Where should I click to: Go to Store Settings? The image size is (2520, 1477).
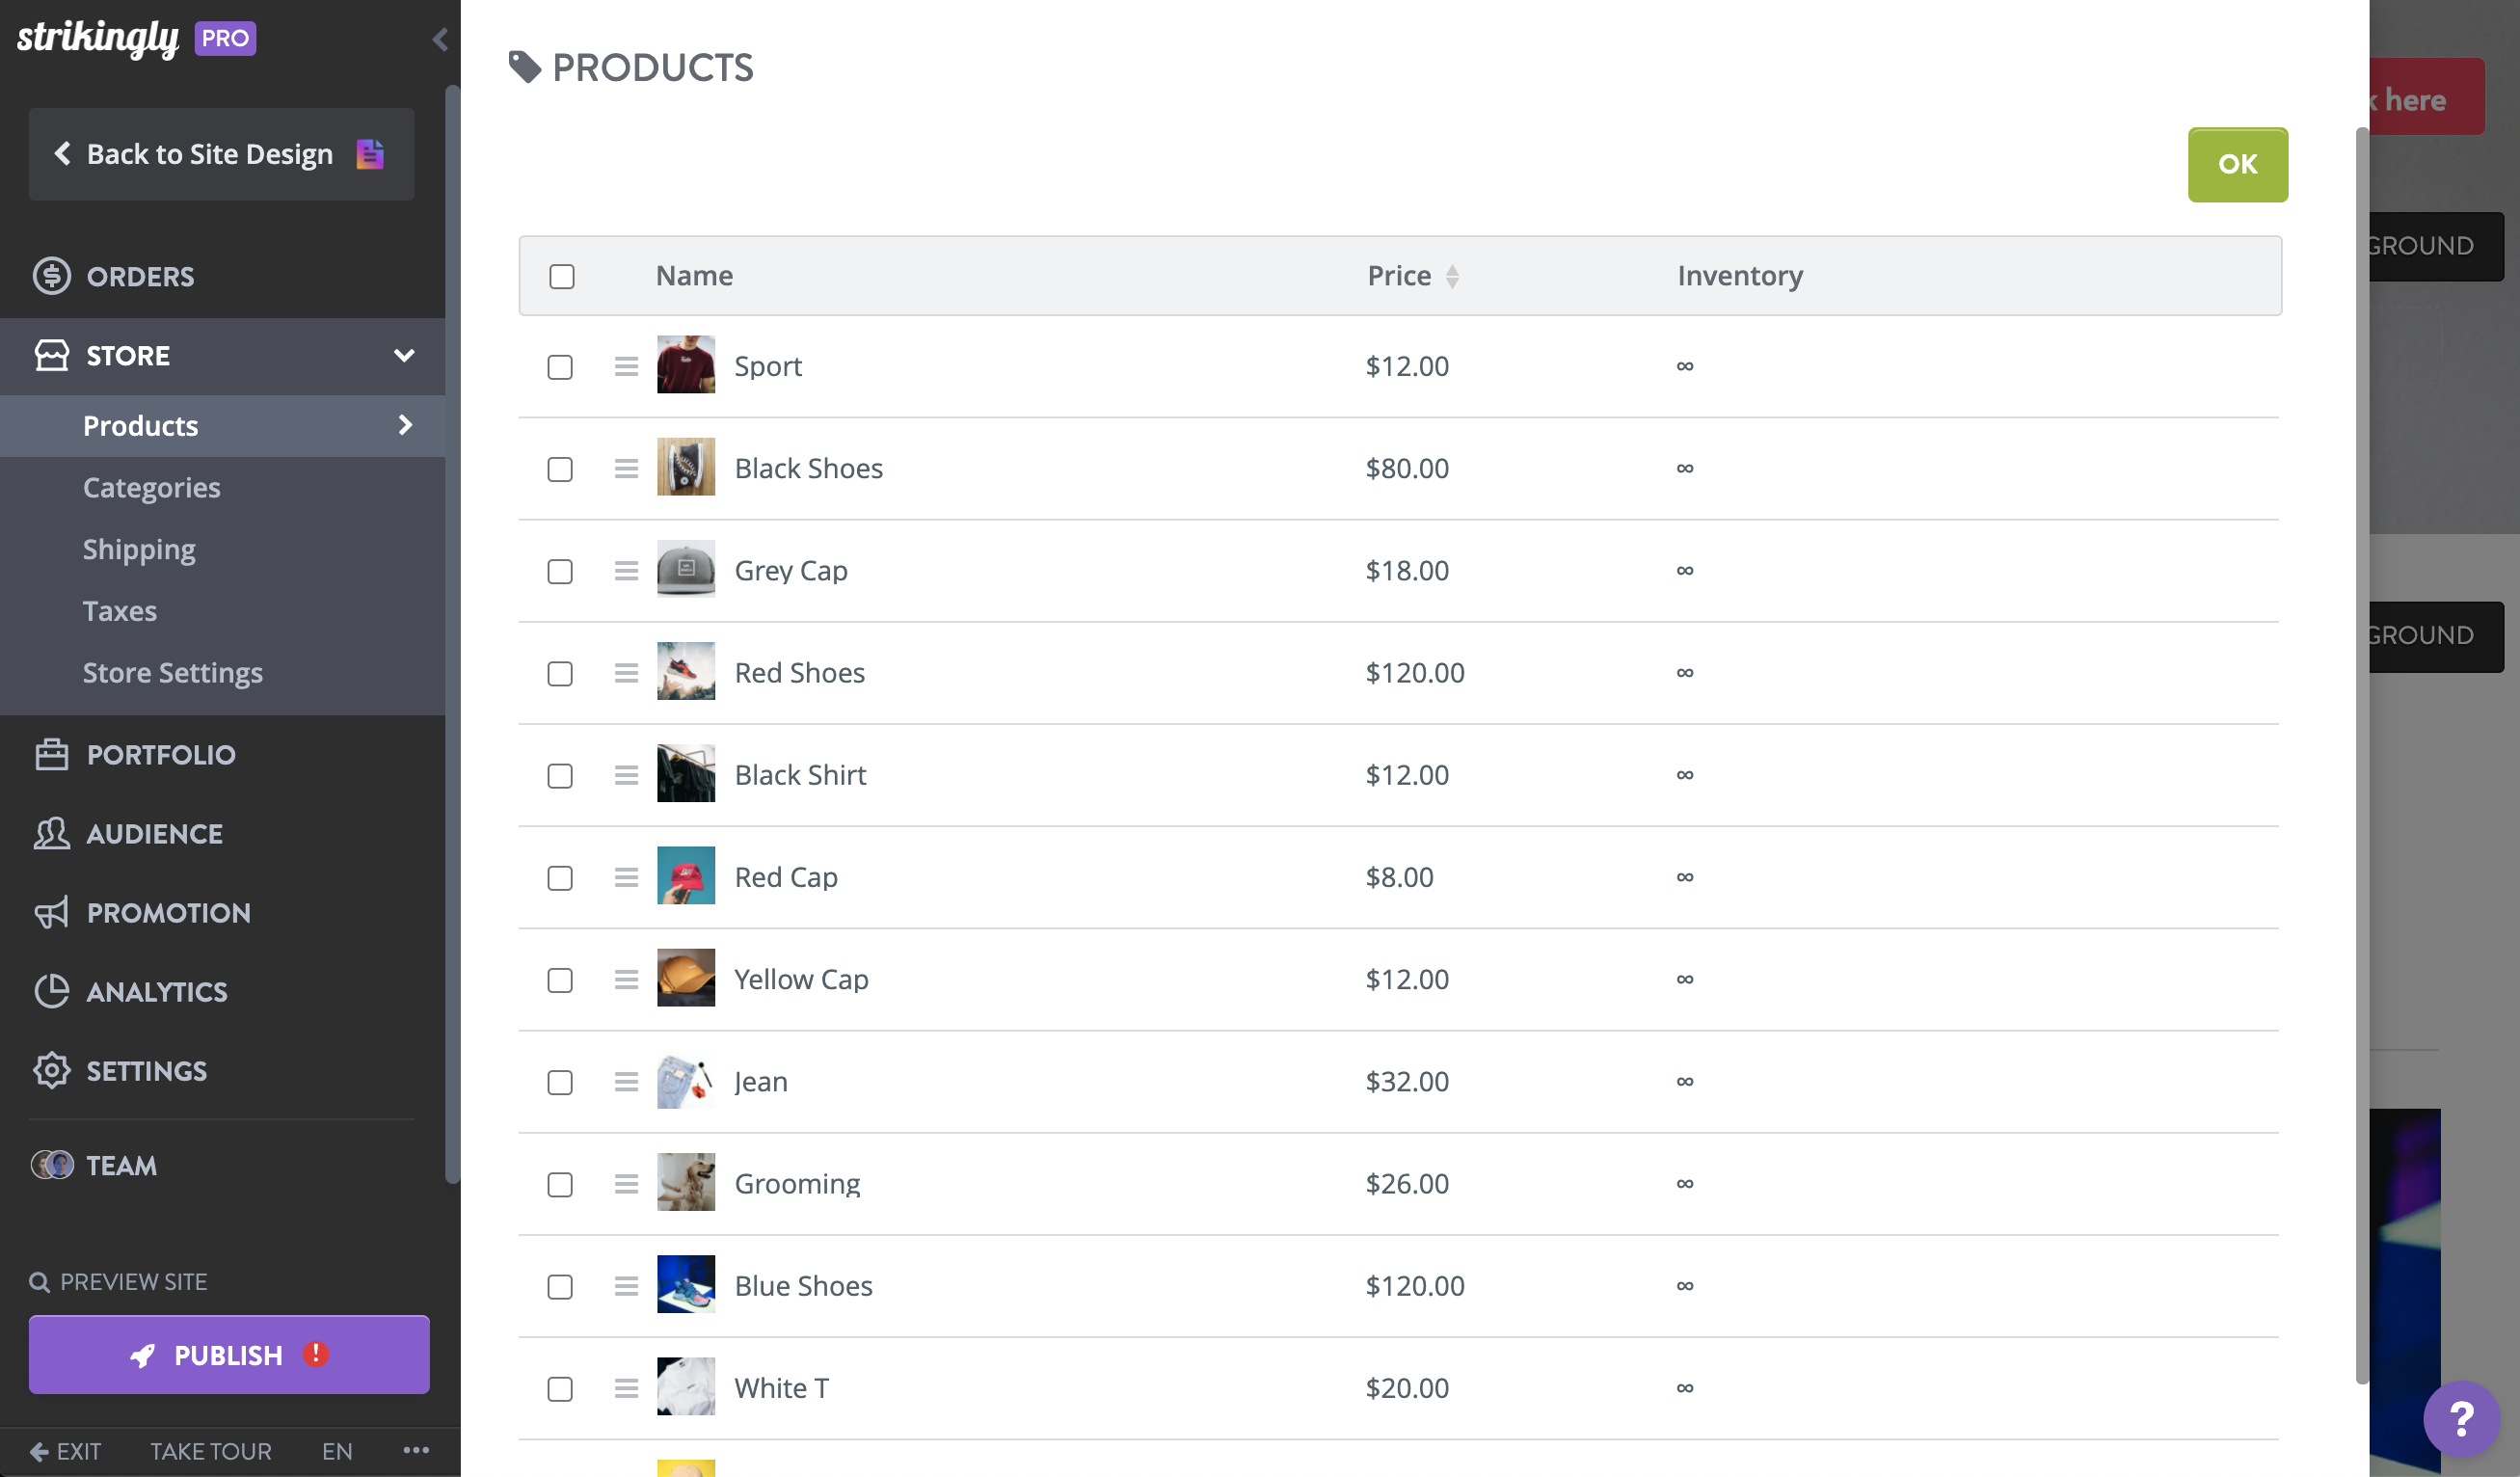pyautogui.click(x=173, y=672)
